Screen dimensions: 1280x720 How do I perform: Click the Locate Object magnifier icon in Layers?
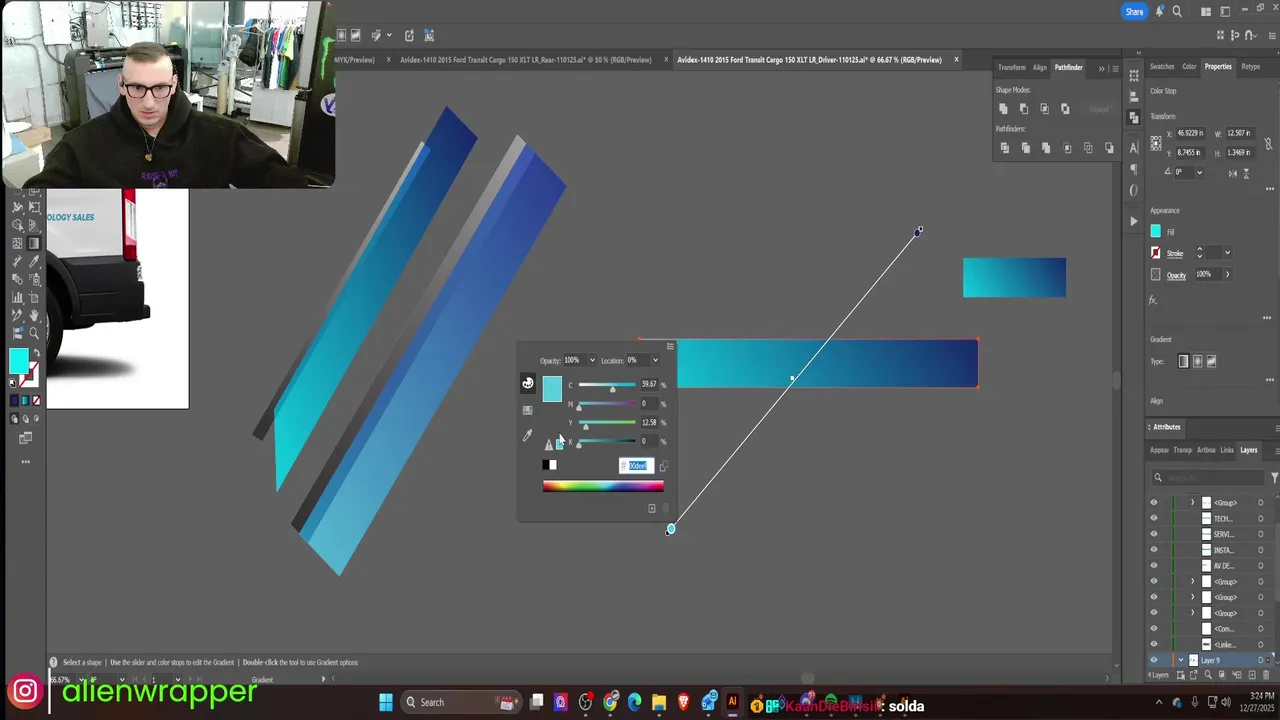[x=1208, y=675]
